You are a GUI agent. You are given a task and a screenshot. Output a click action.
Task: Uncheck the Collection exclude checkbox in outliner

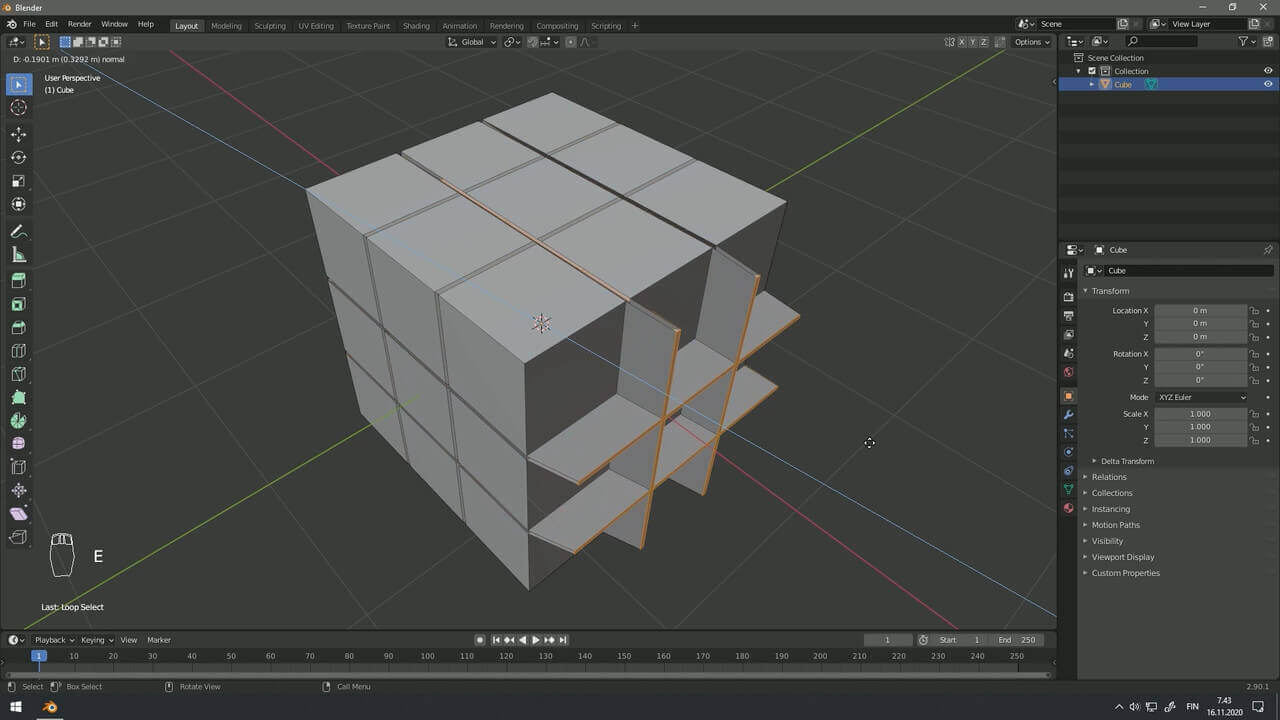1092,71
